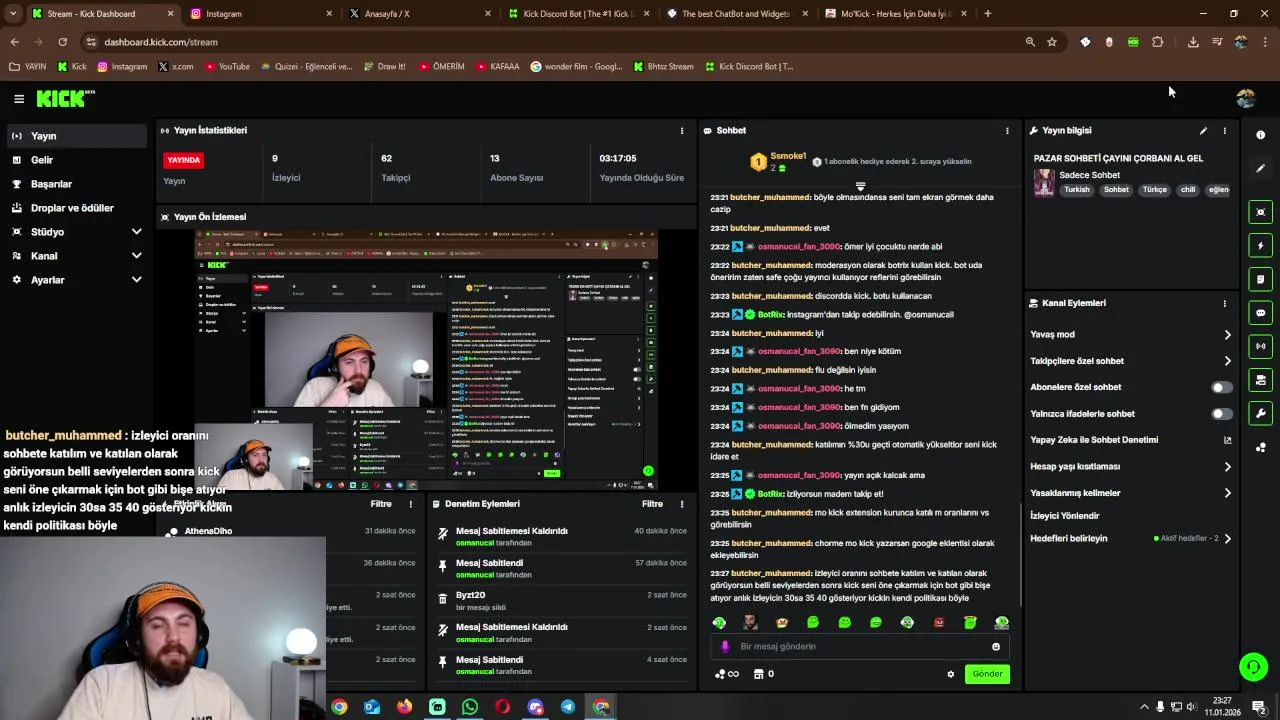This screenshot has width=1280, height=720.
Task: Select the red angry emote in quick emotes
Action: point(938,623)
